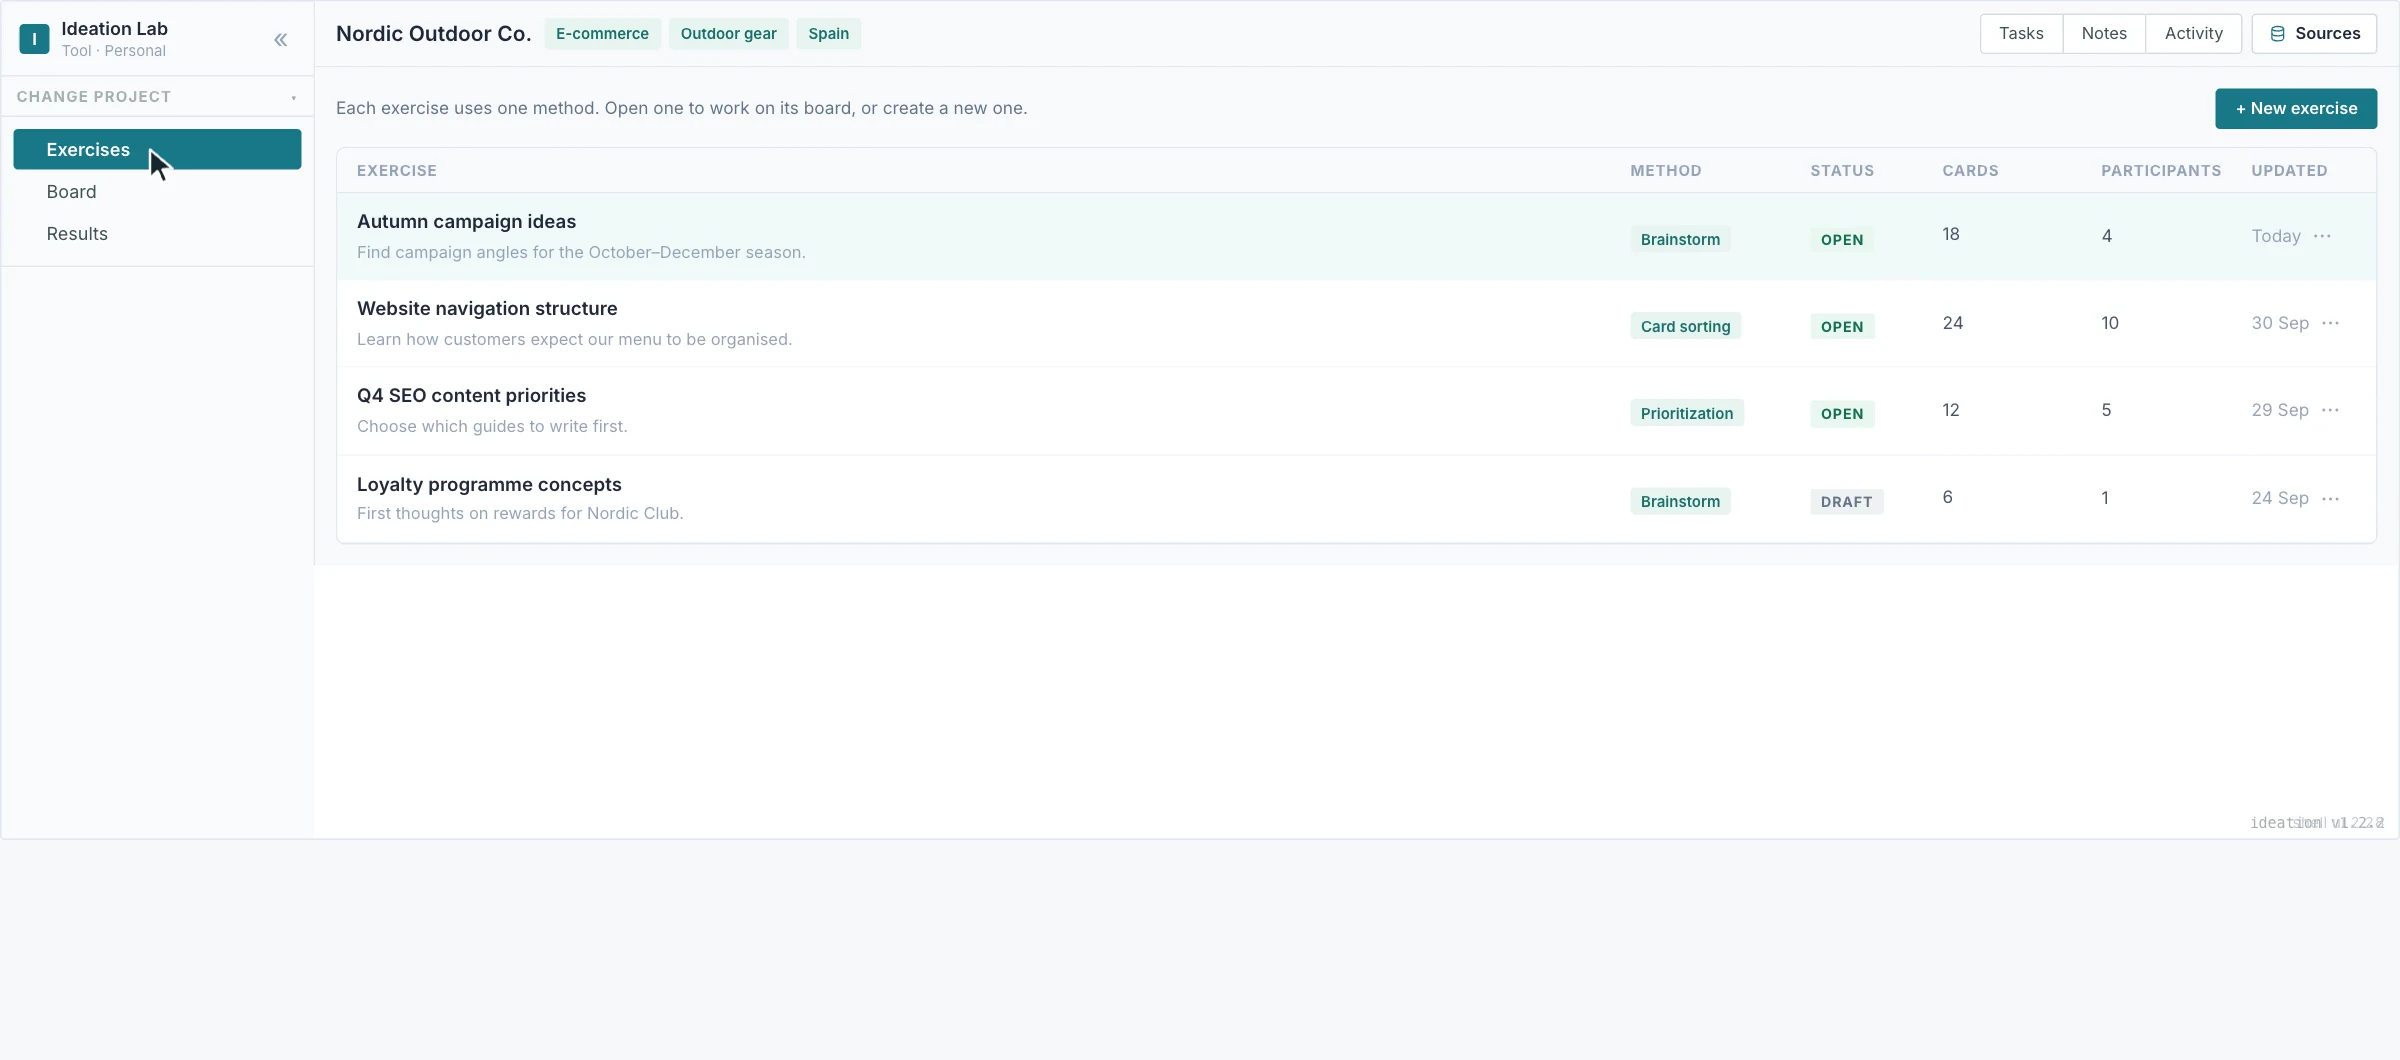
Task: Go to Results in the sidebar
Action: coord(157,233)
